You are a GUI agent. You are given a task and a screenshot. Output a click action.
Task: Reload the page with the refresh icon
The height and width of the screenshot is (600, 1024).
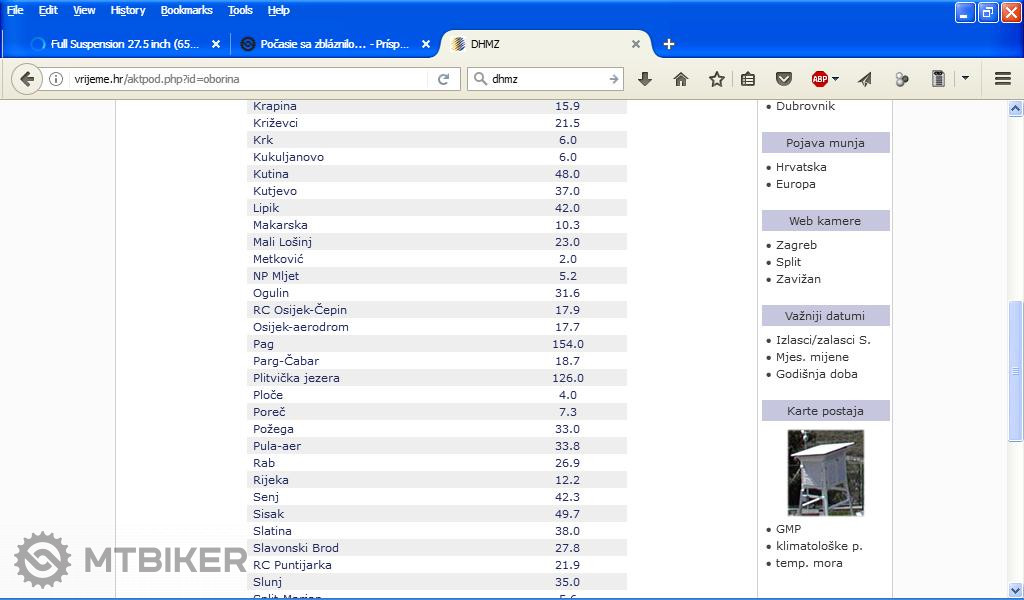point(443,79)
